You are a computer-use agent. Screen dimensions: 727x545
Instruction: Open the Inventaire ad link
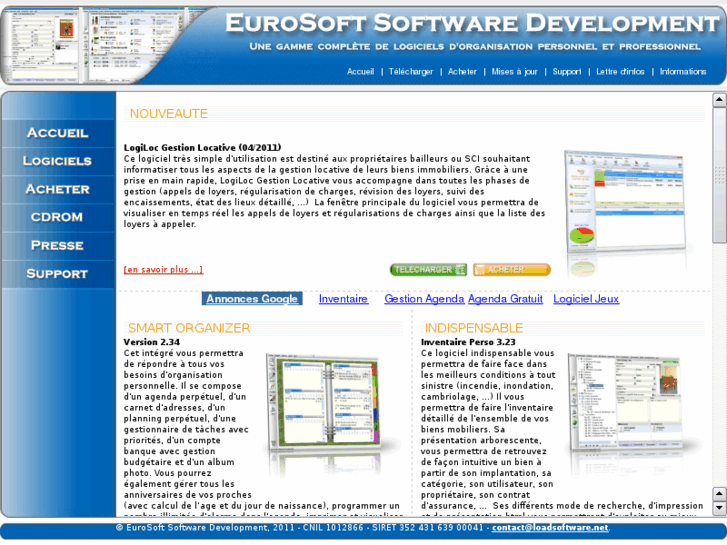[x=343, y=299]
